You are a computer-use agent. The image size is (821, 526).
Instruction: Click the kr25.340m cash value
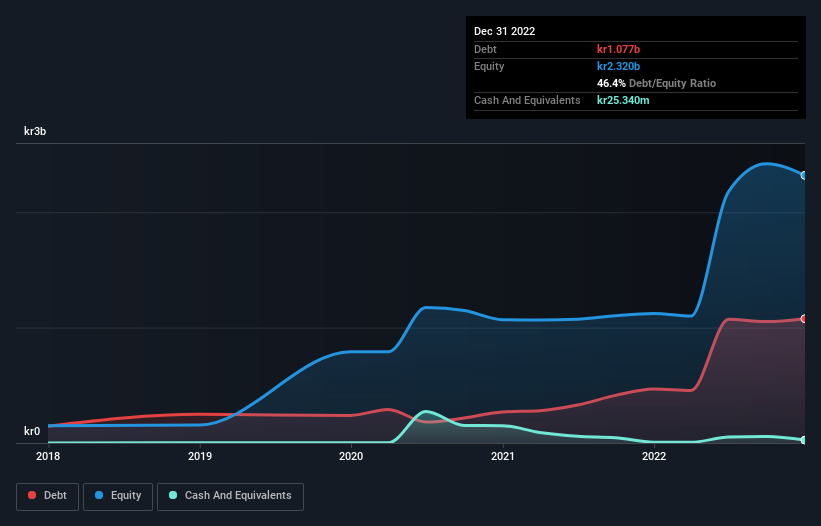click(623, 100)
